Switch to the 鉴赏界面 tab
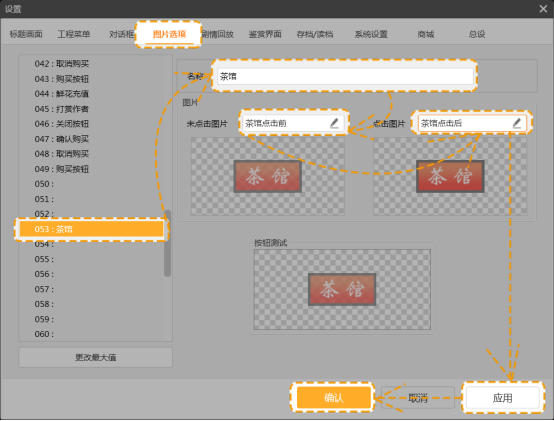Image resolution: width=554 pixels, height=421 pixels. 265,34
